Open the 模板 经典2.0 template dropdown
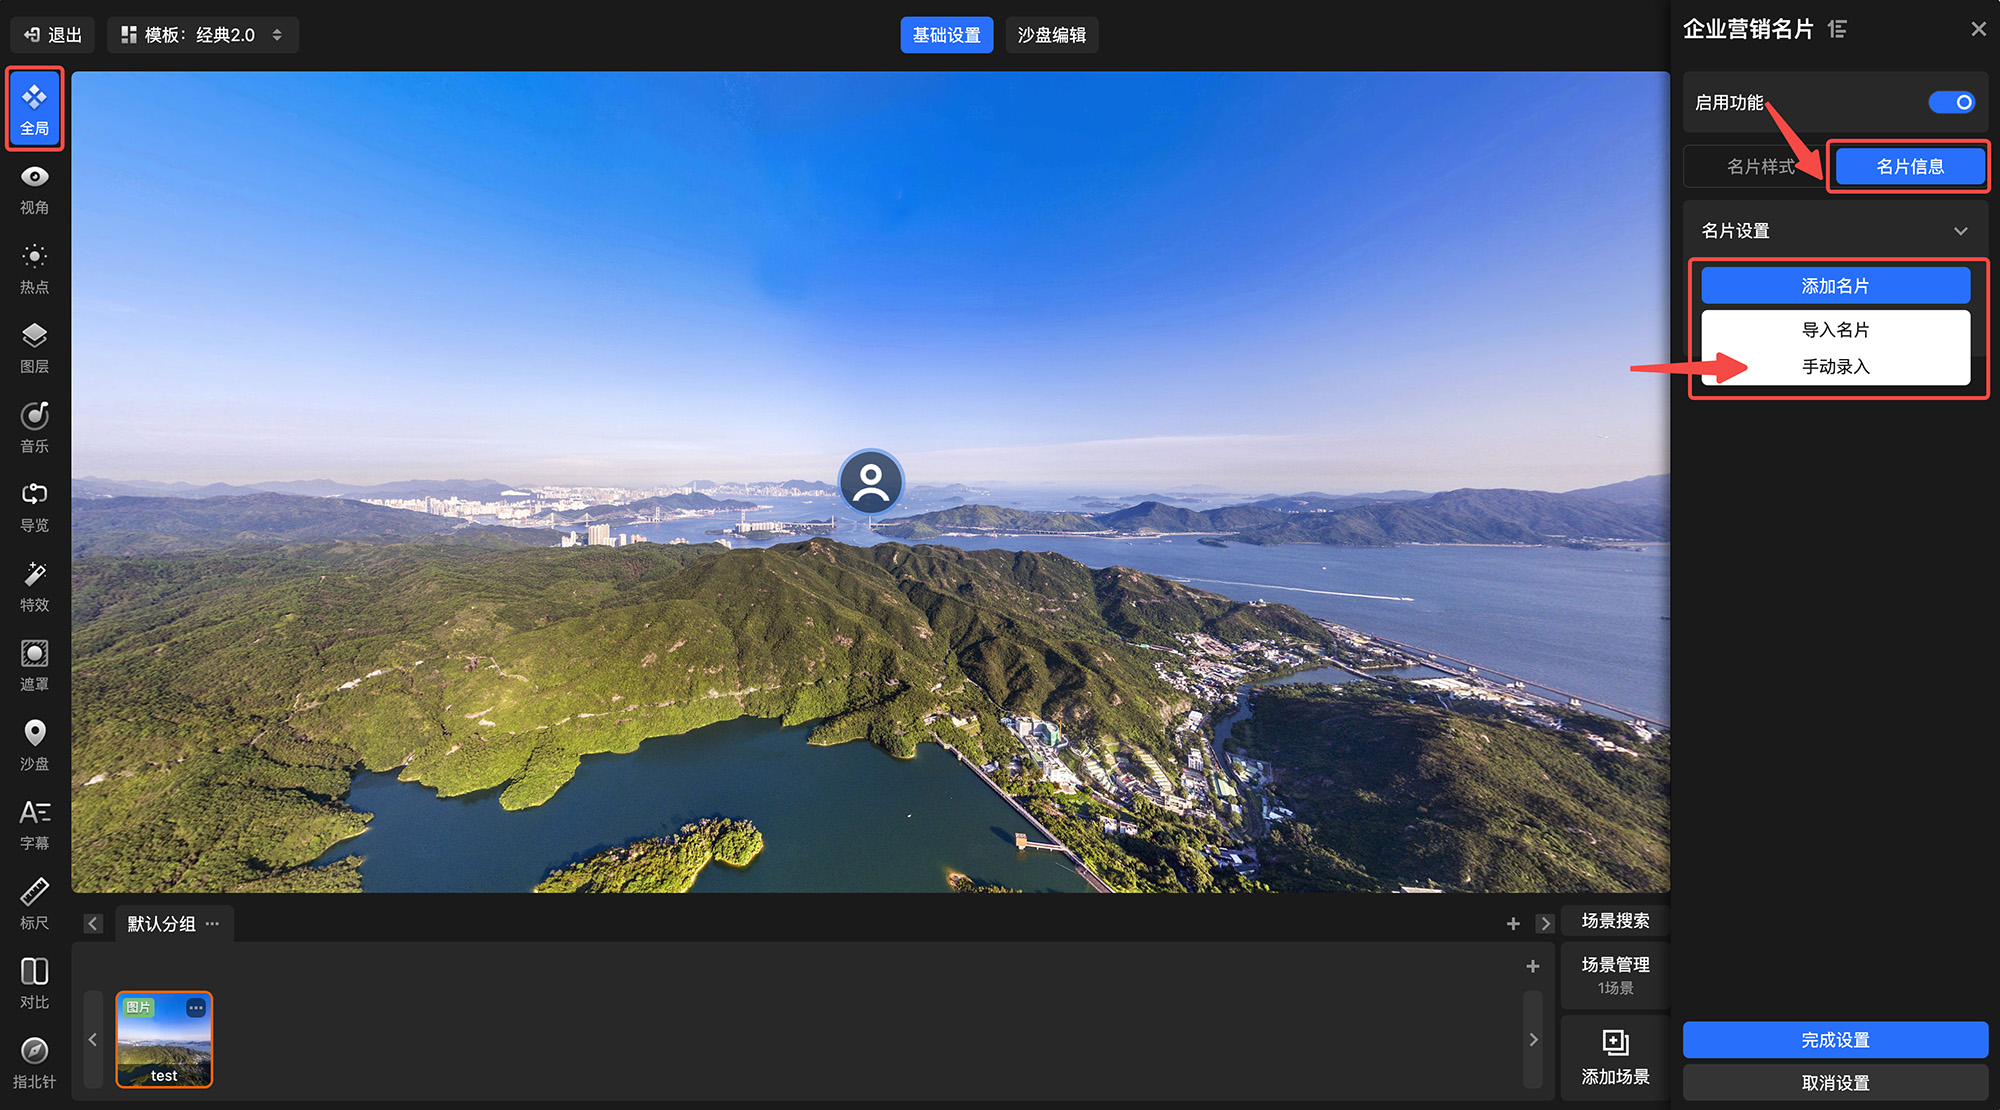Screen dimensions: 2000x1110 pos(202,35)
